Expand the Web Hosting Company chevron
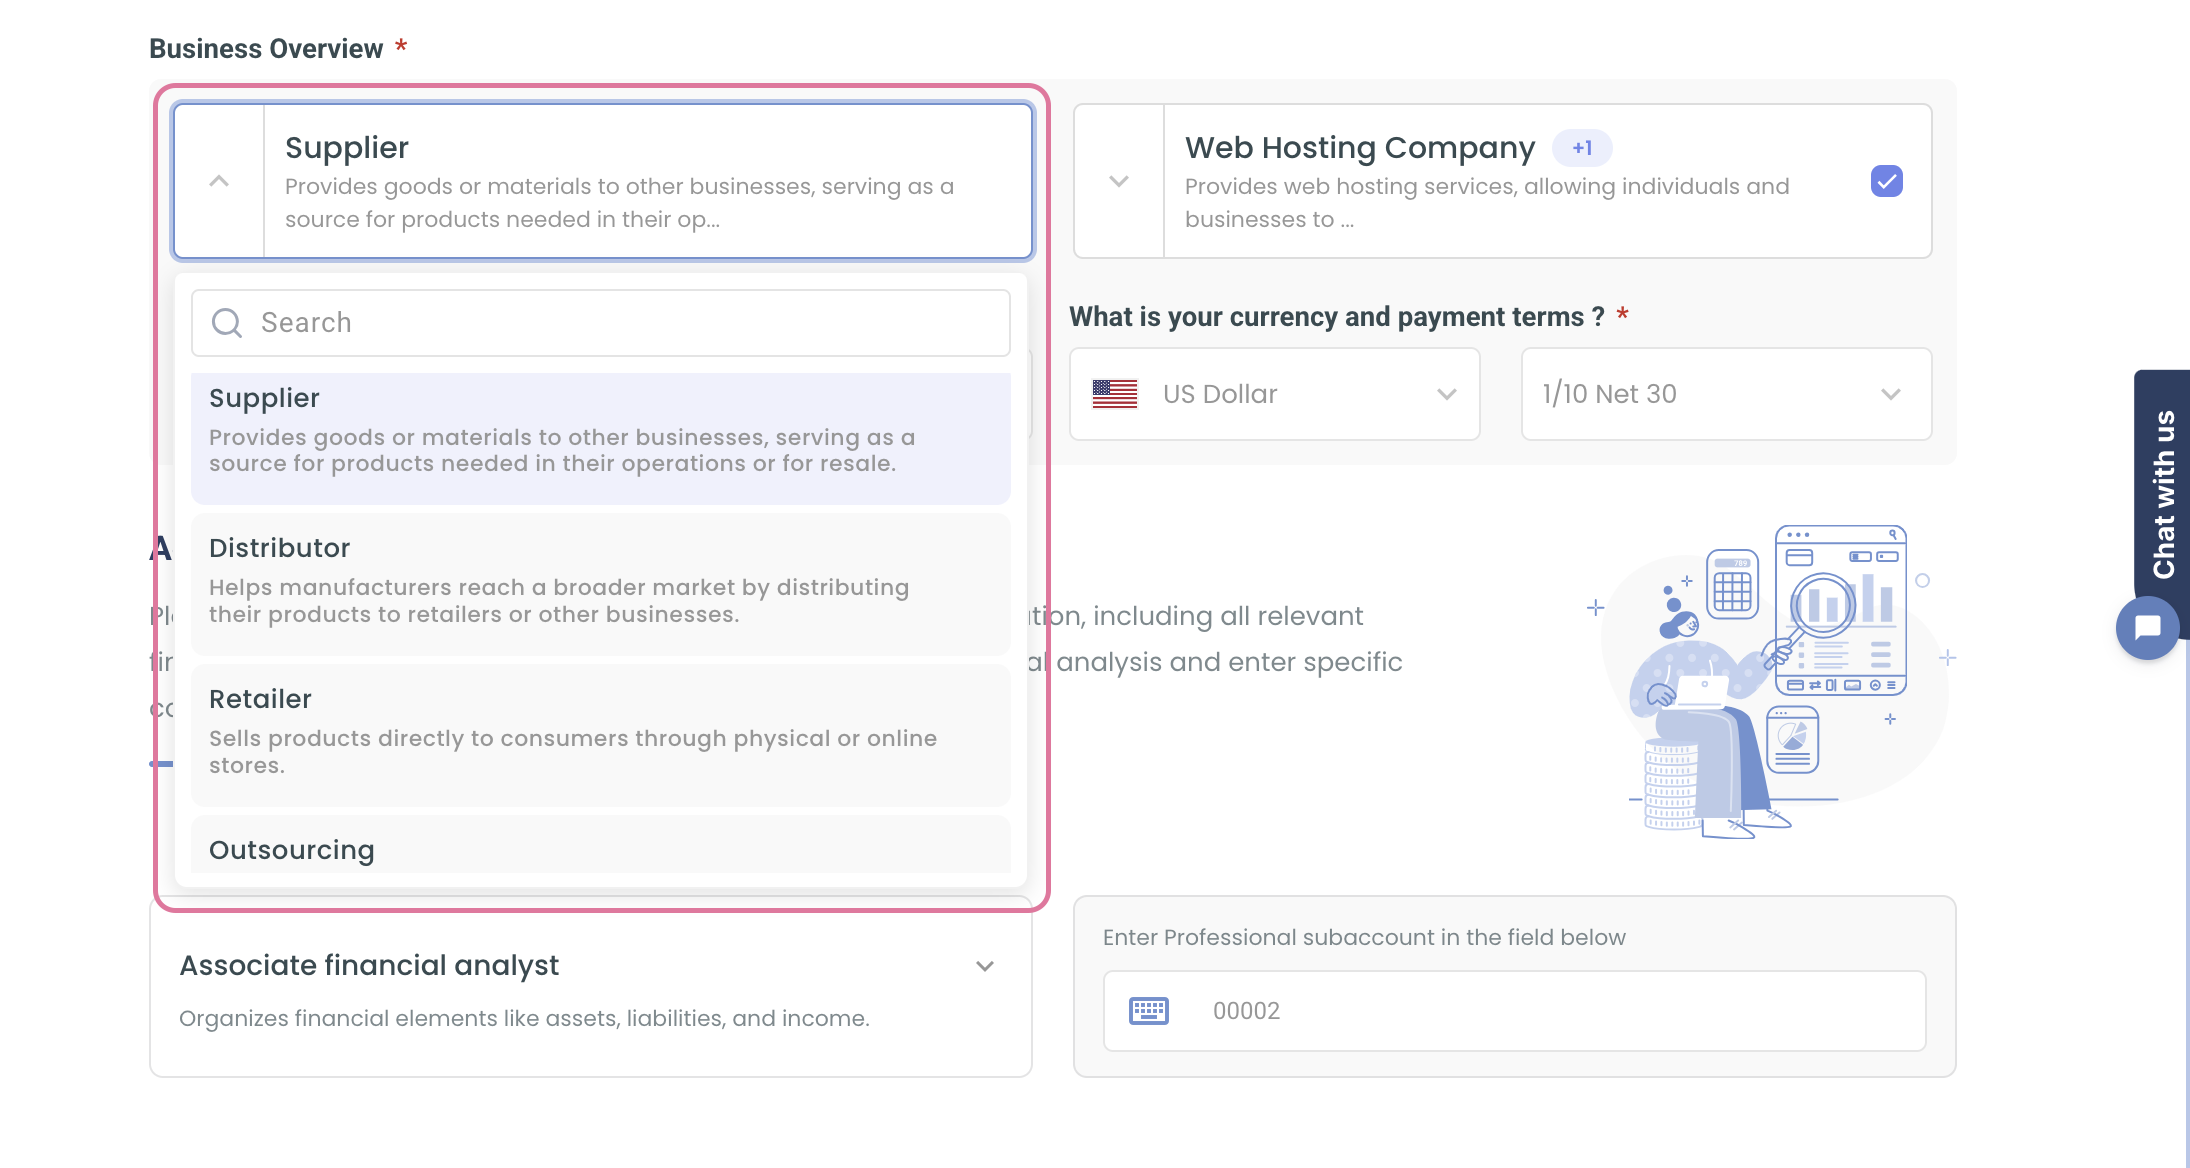 pyautogui.click(x=1119, y=181)
